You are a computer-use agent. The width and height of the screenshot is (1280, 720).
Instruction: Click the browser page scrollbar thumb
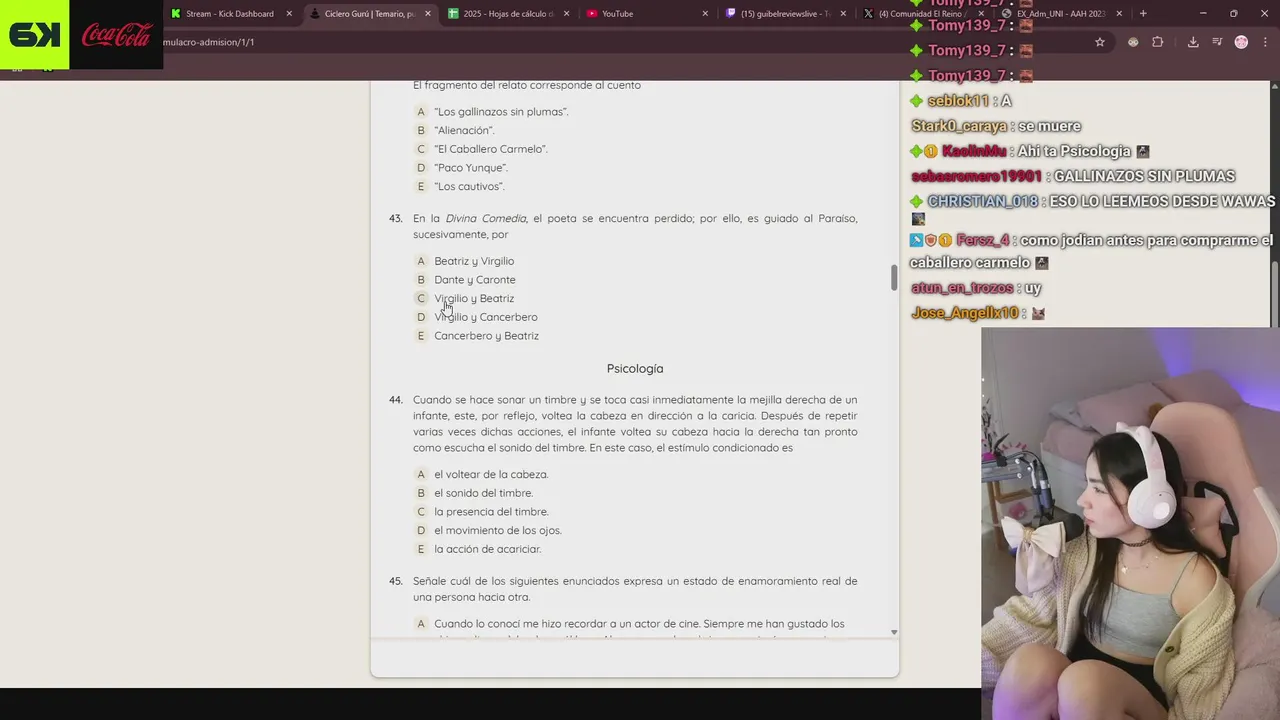1275,293
